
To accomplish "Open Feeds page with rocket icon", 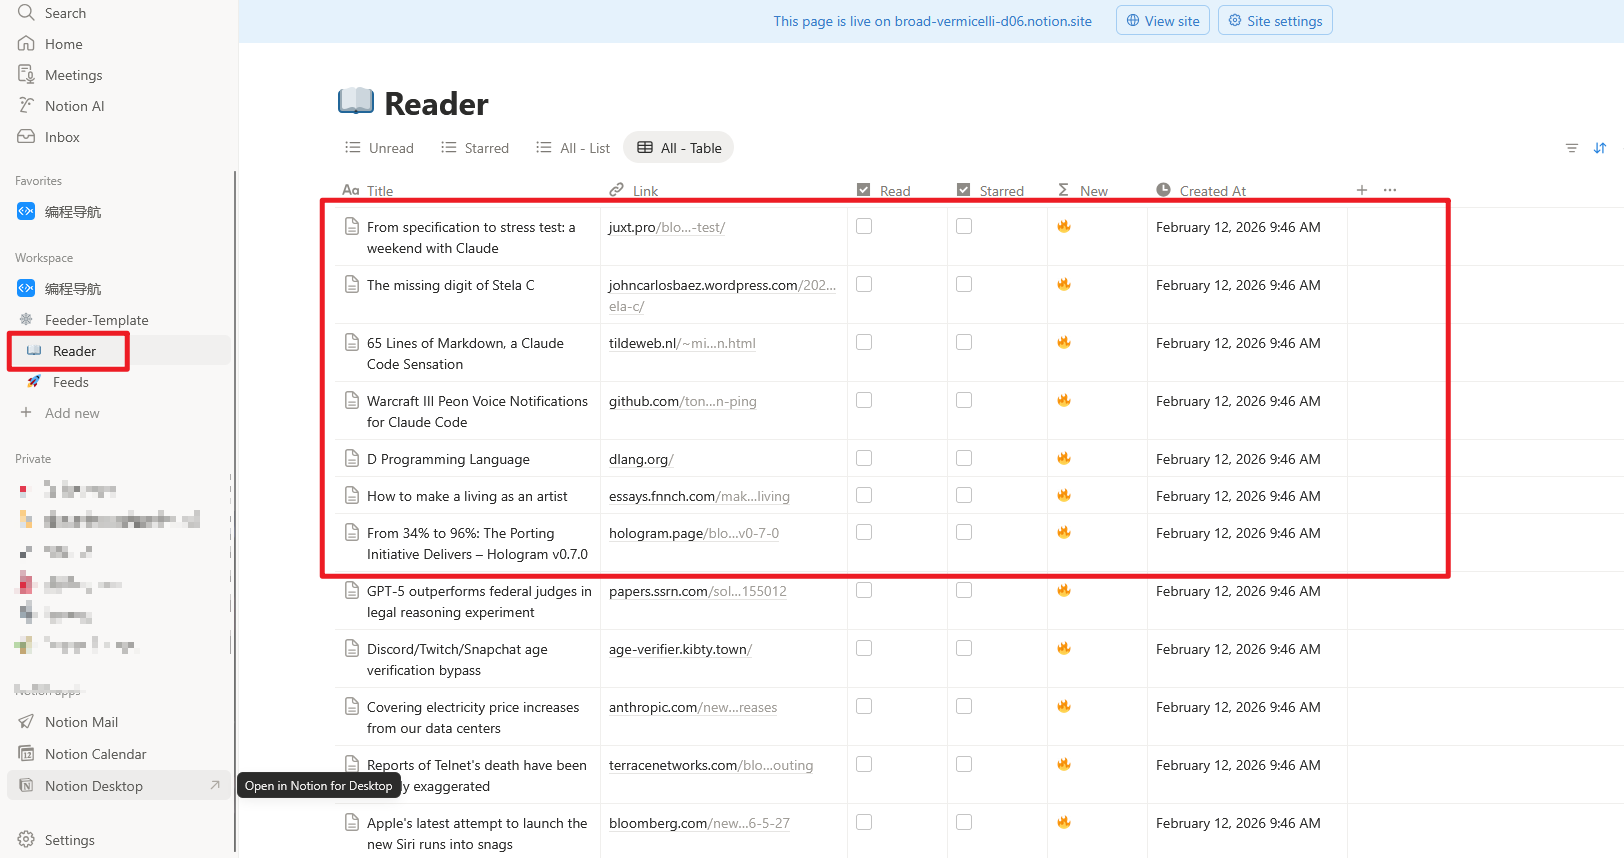I will [70, 382].
